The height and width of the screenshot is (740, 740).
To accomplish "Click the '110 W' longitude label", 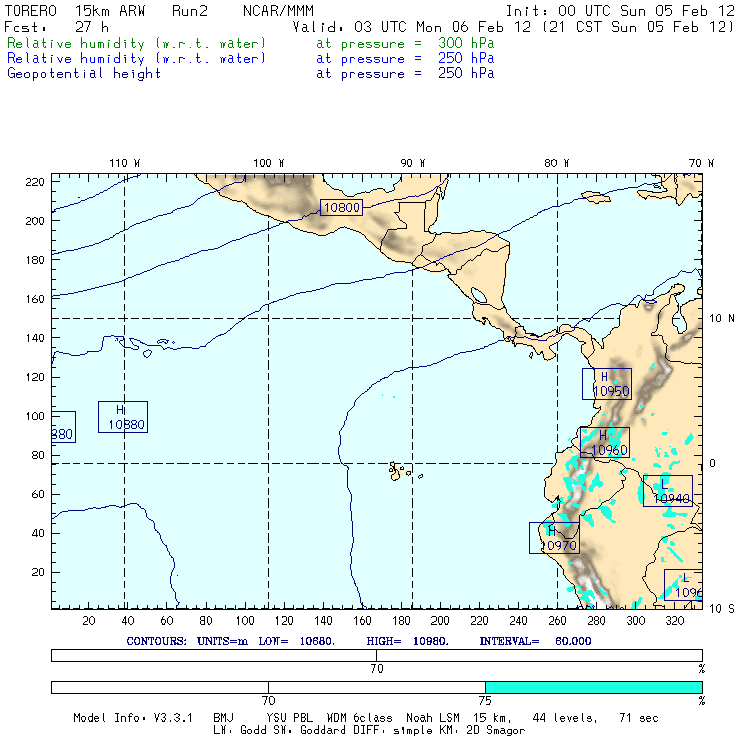I will (125, 163).
